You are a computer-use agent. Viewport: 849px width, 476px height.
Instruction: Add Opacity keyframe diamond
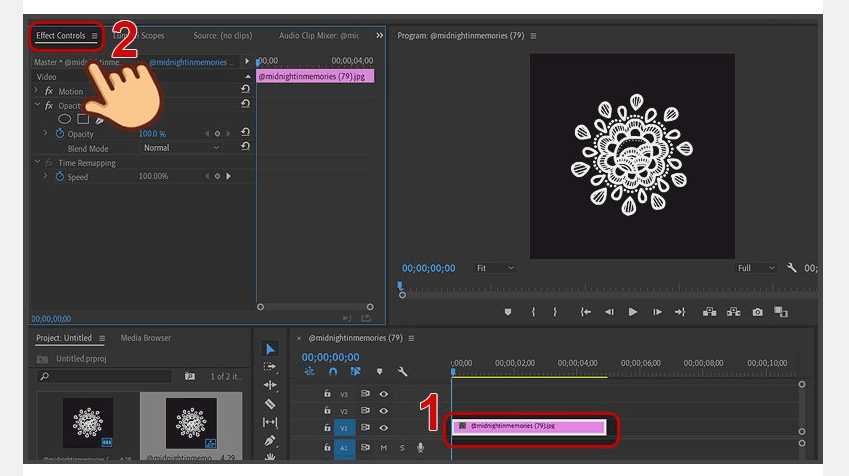point(217,133)
